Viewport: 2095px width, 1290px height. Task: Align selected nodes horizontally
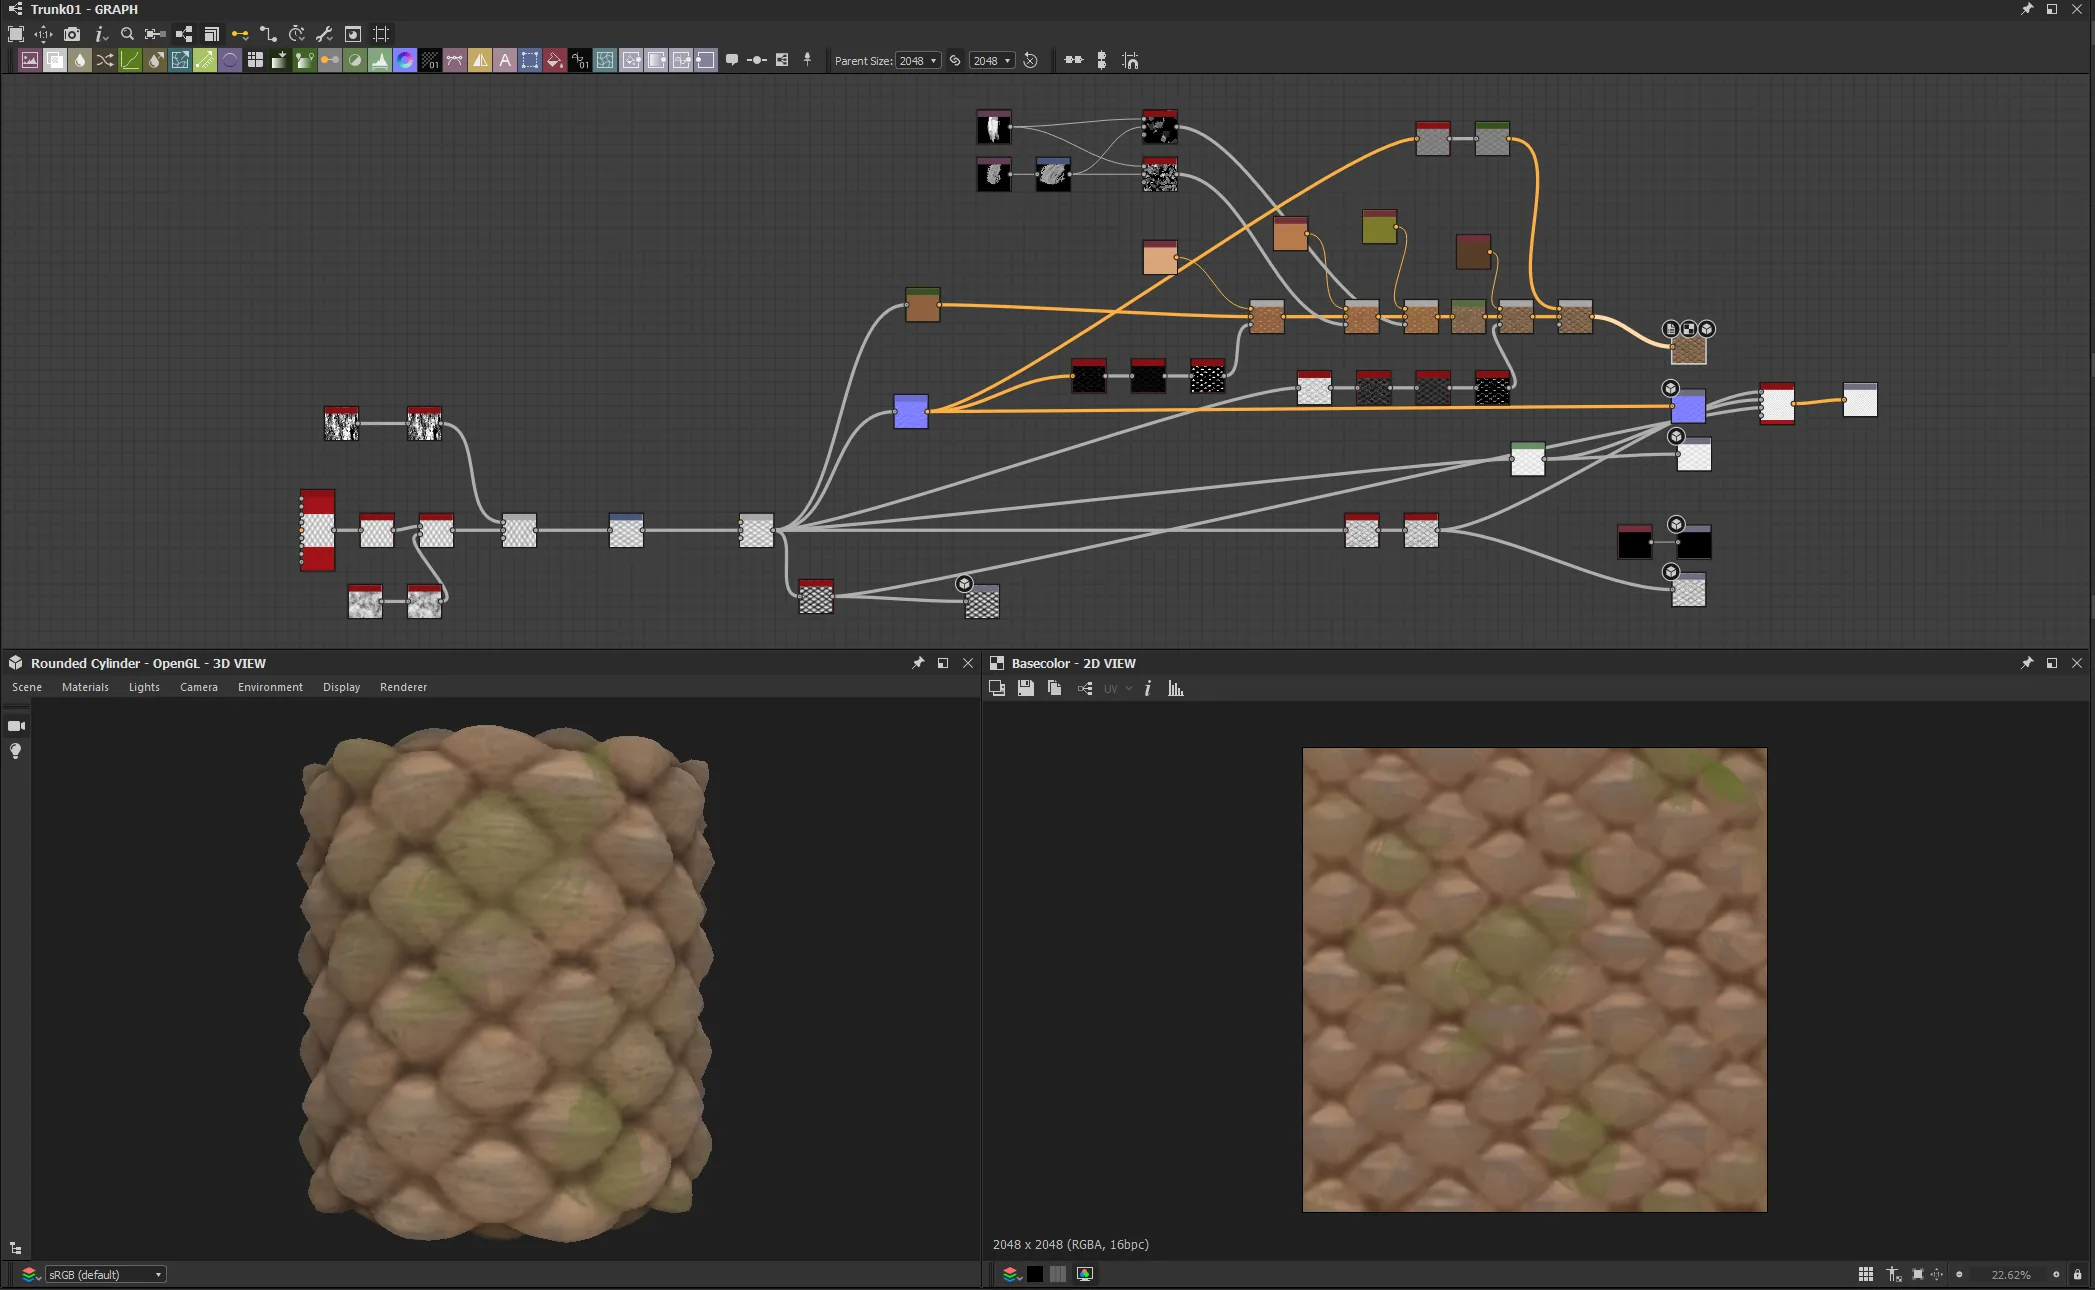coord(1073,60)
